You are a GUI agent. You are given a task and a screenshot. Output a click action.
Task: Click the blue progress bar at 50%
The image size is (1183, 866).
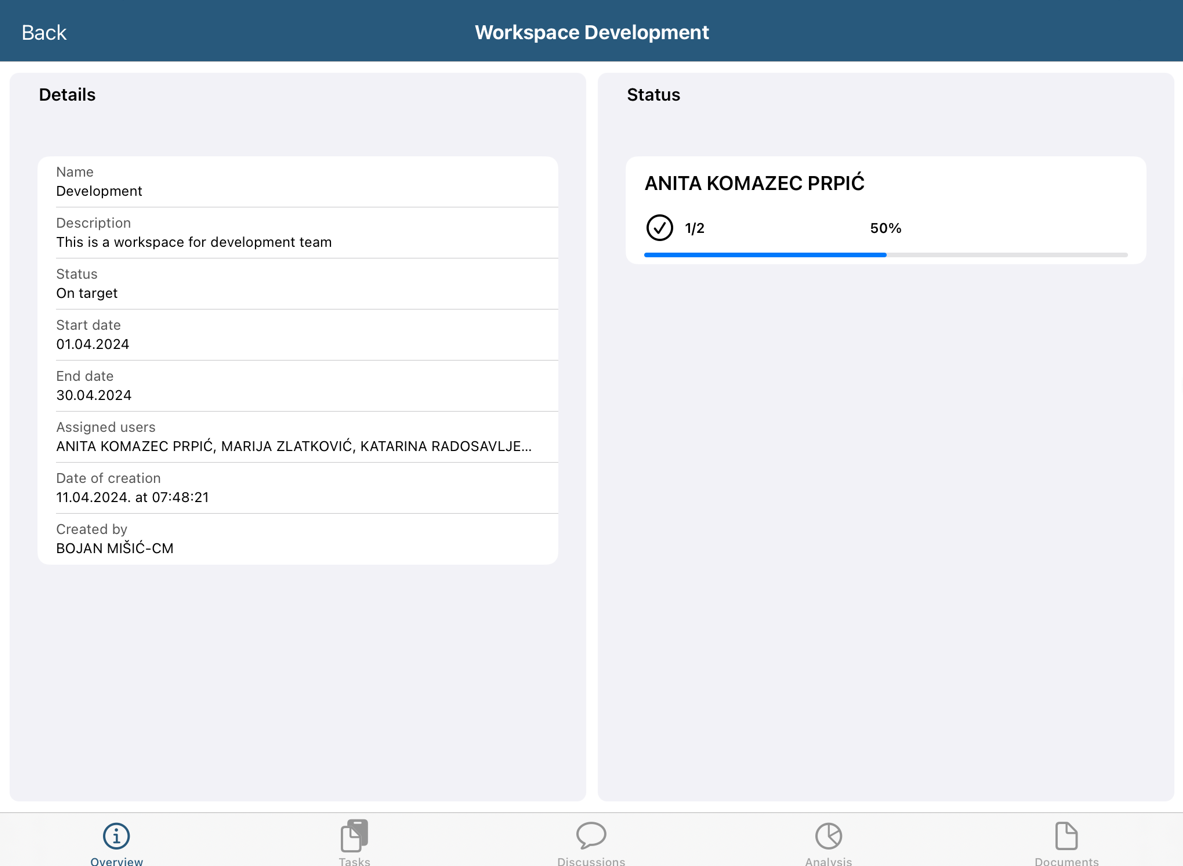pyautogui.click(x=765, y=255)
